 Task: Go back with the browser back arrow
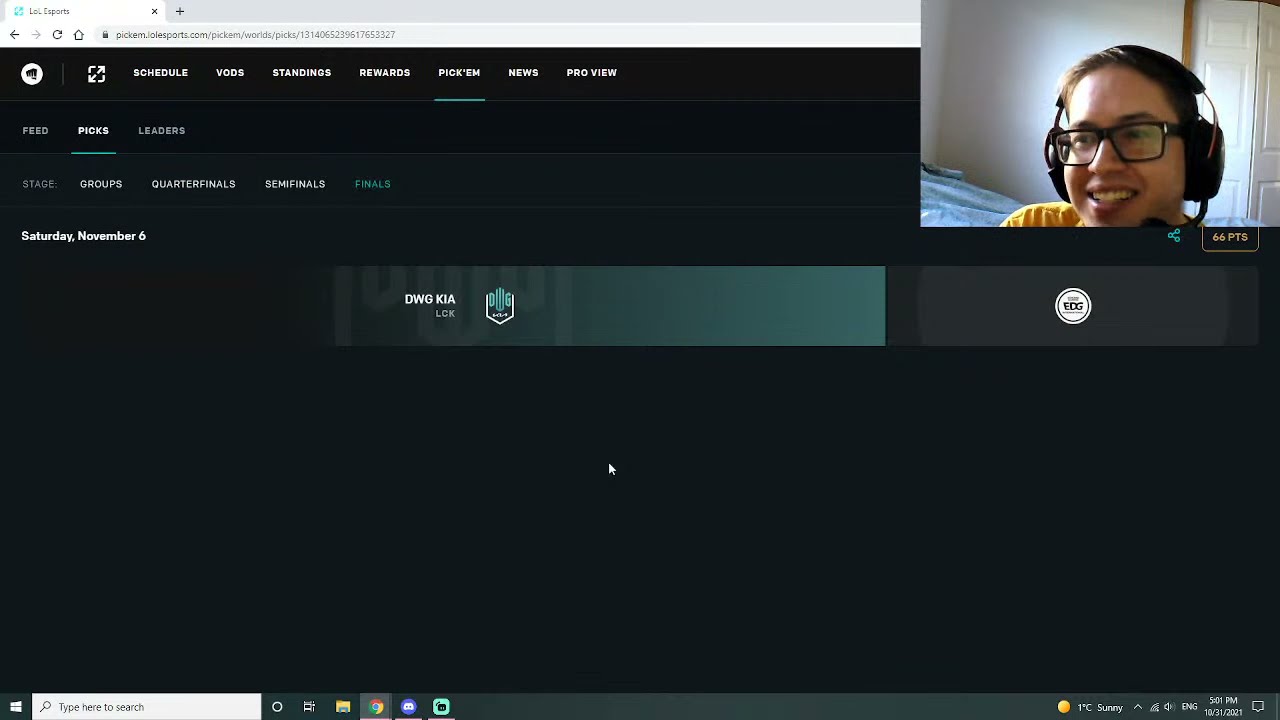pyautogui.click(x=14, y=35)
